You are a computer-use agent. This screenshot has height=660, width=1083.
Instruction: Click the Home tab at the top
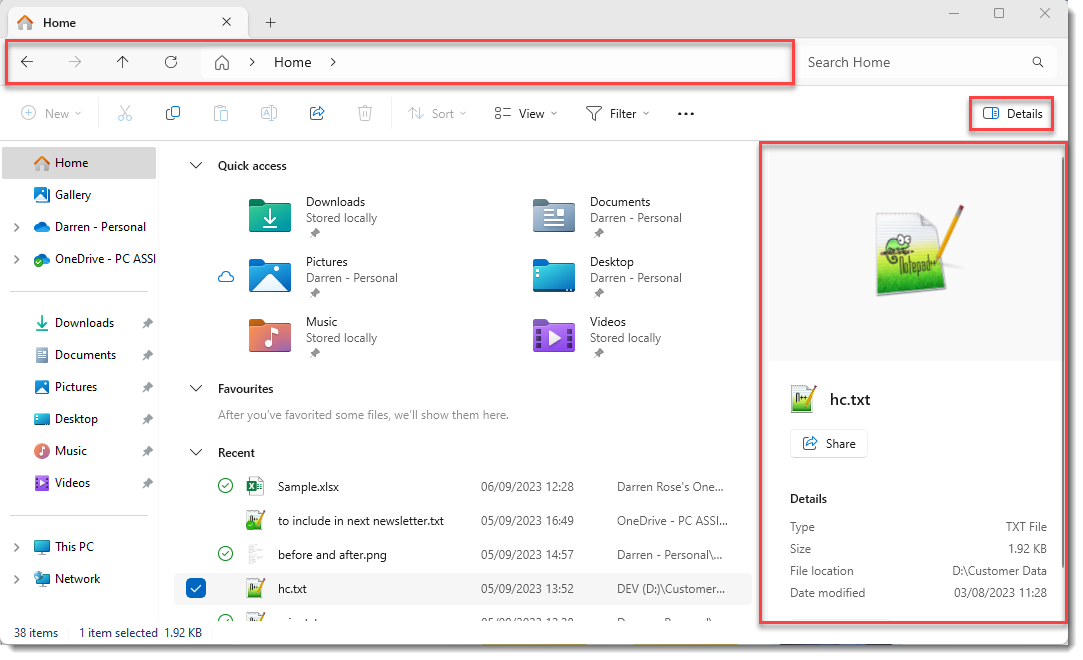coord(58,21)
